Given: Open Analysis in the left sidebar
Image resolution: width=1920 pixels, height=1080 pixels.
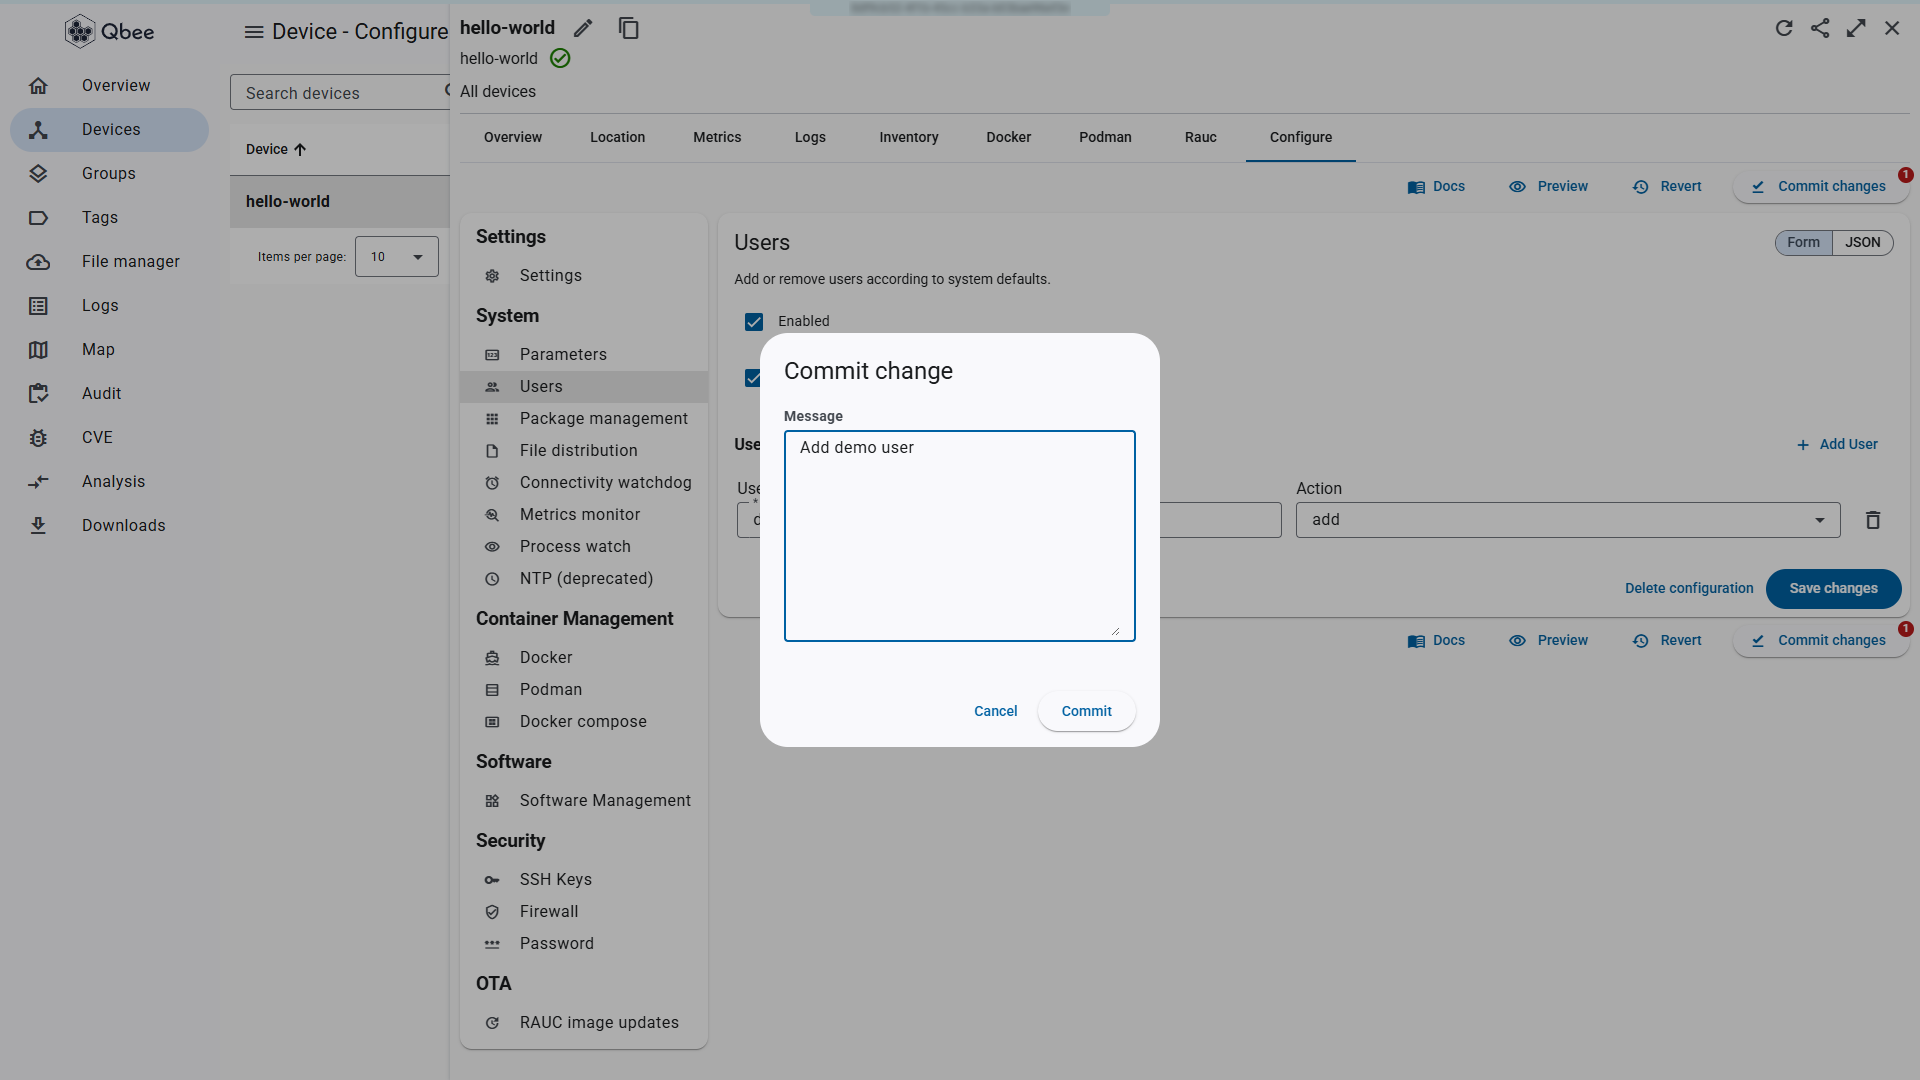Looking at the screenshot, I should [x=110, y=482].
